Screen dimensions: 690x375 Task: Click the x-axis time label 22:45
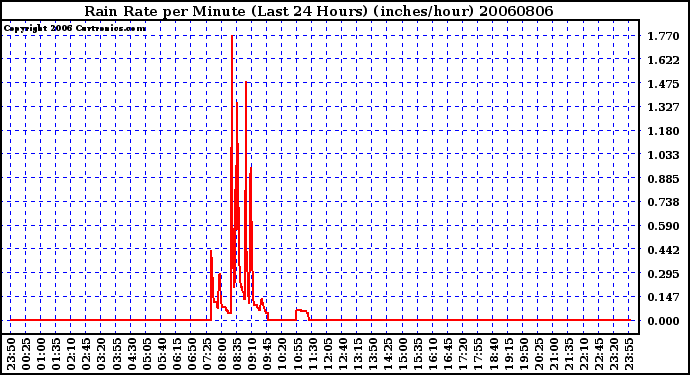pyautogui.click(x=600, y=354)
